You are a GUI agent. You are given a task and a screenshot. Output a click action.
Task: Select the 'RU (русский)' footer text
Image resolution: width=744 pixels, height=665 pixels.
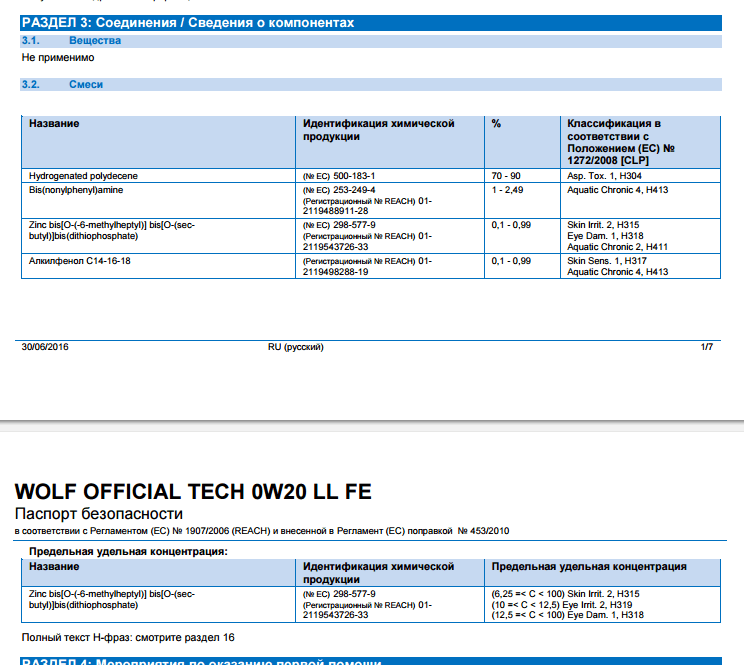(296, 347)
